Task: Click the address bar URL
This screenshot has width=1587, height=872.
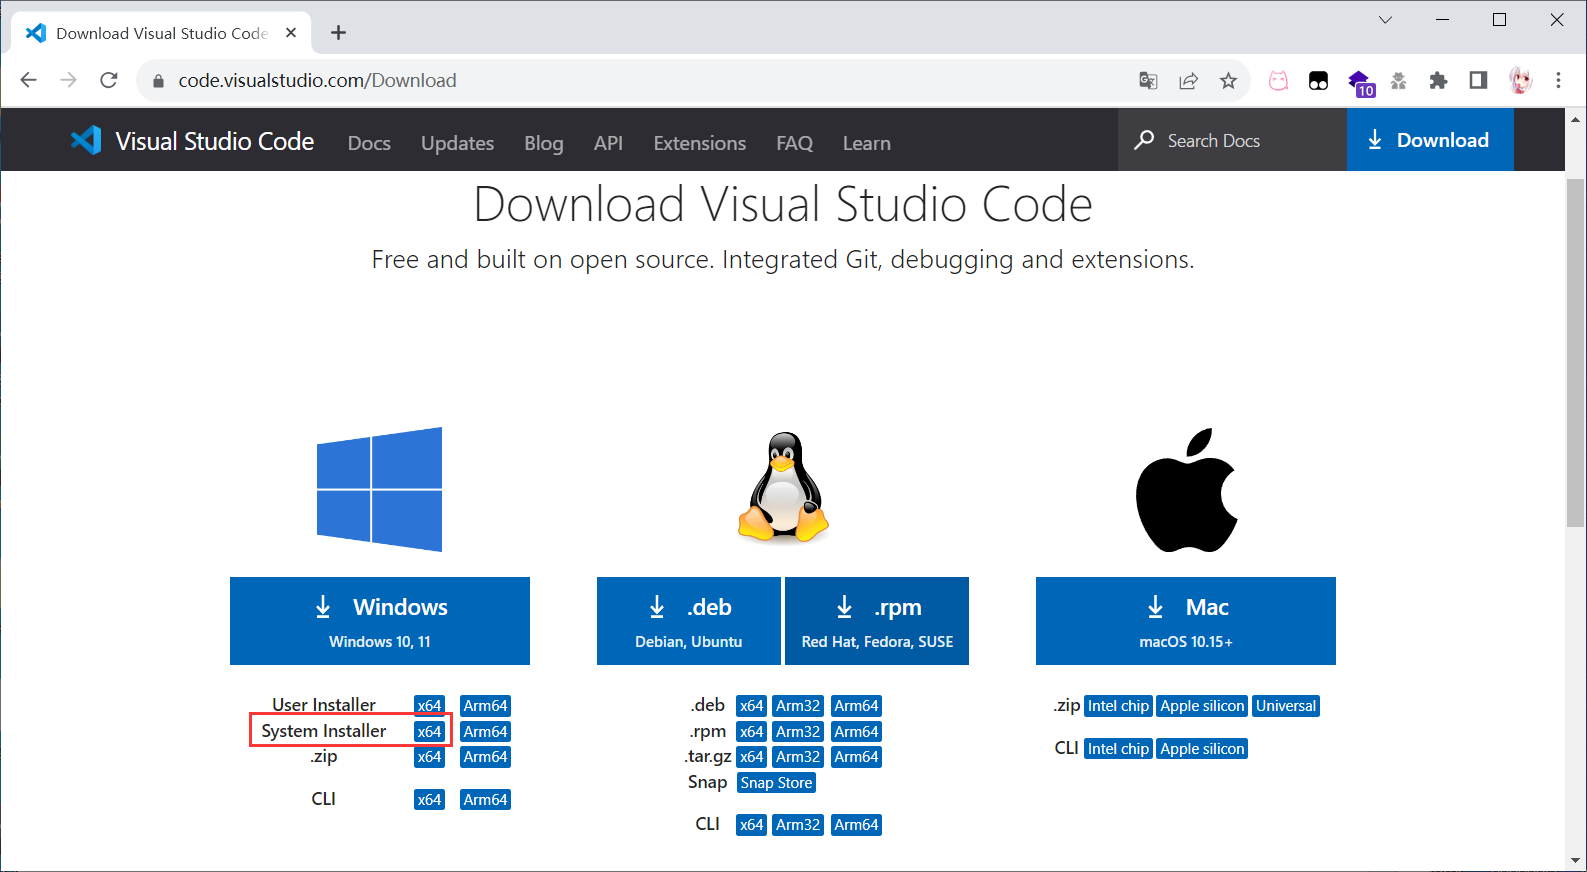Action: click(317, 81)
